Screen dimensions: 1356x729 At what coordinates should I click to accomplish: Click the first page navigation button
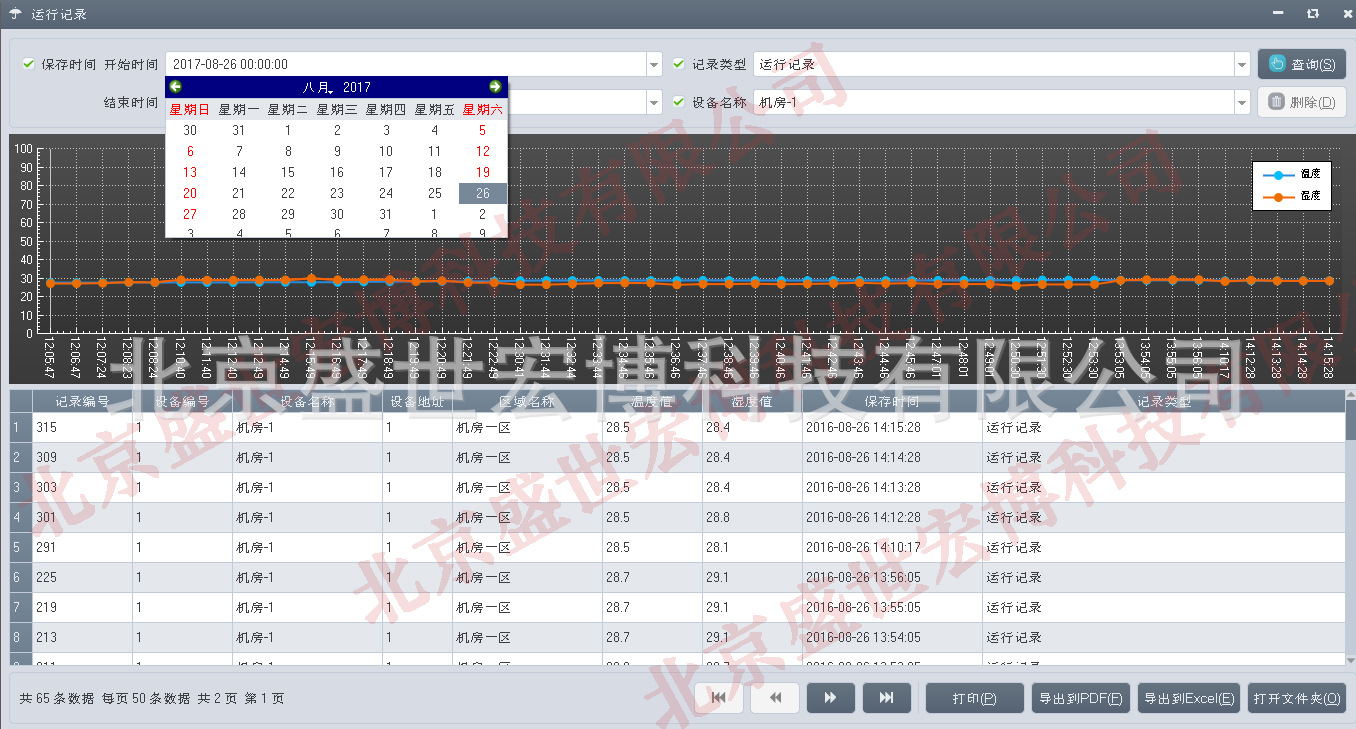click(x=718, y=698)
